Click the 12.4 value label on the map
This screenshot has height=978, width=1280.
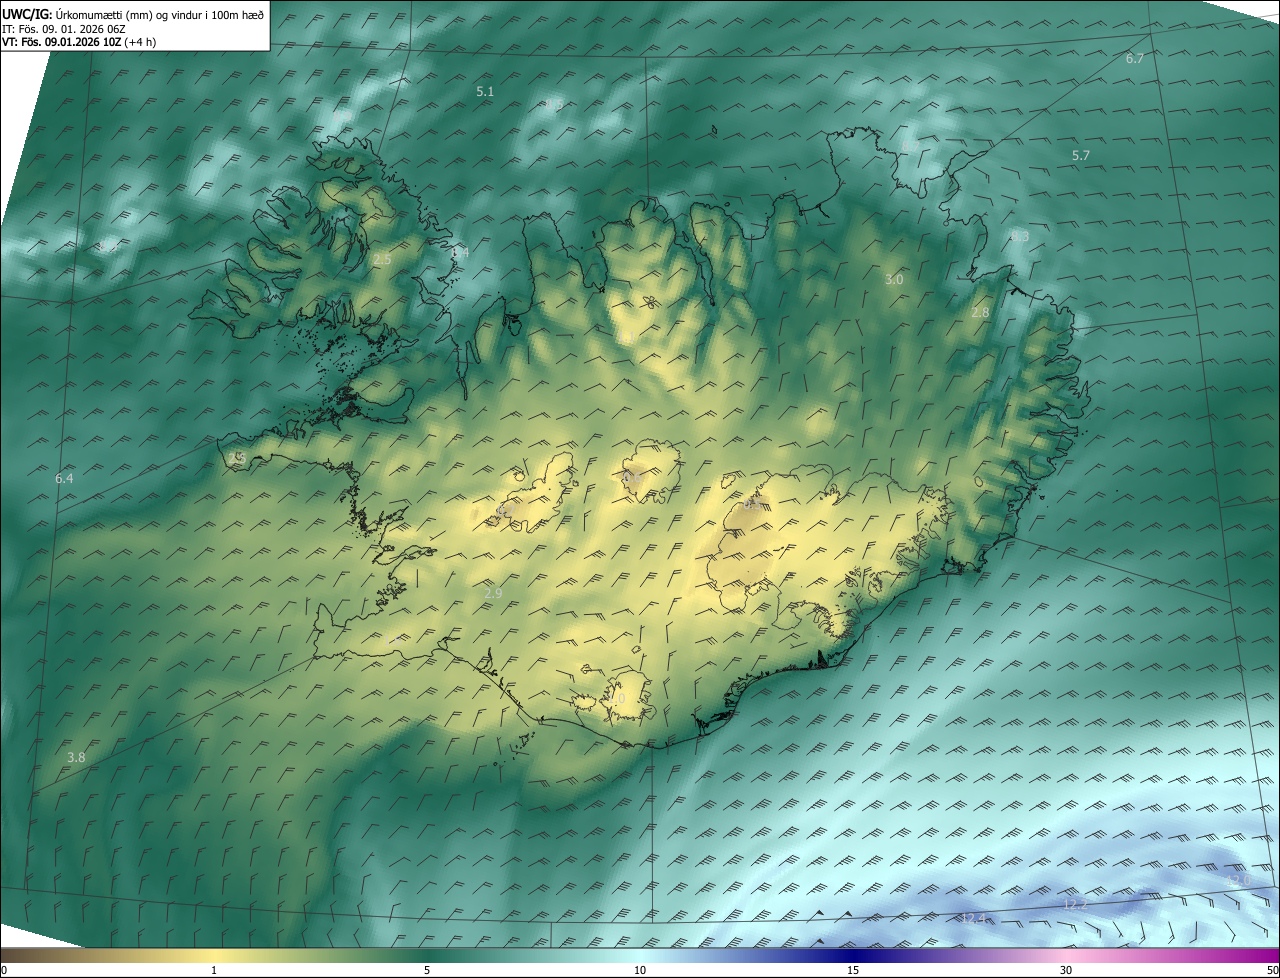(x=973, y=918)
